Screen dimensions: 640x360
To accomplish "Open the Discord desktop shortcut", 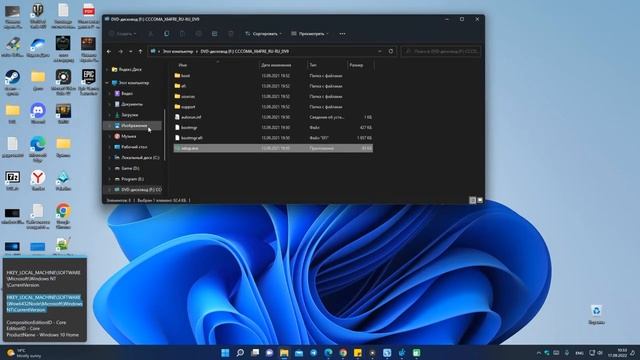I will coord(38,113).
